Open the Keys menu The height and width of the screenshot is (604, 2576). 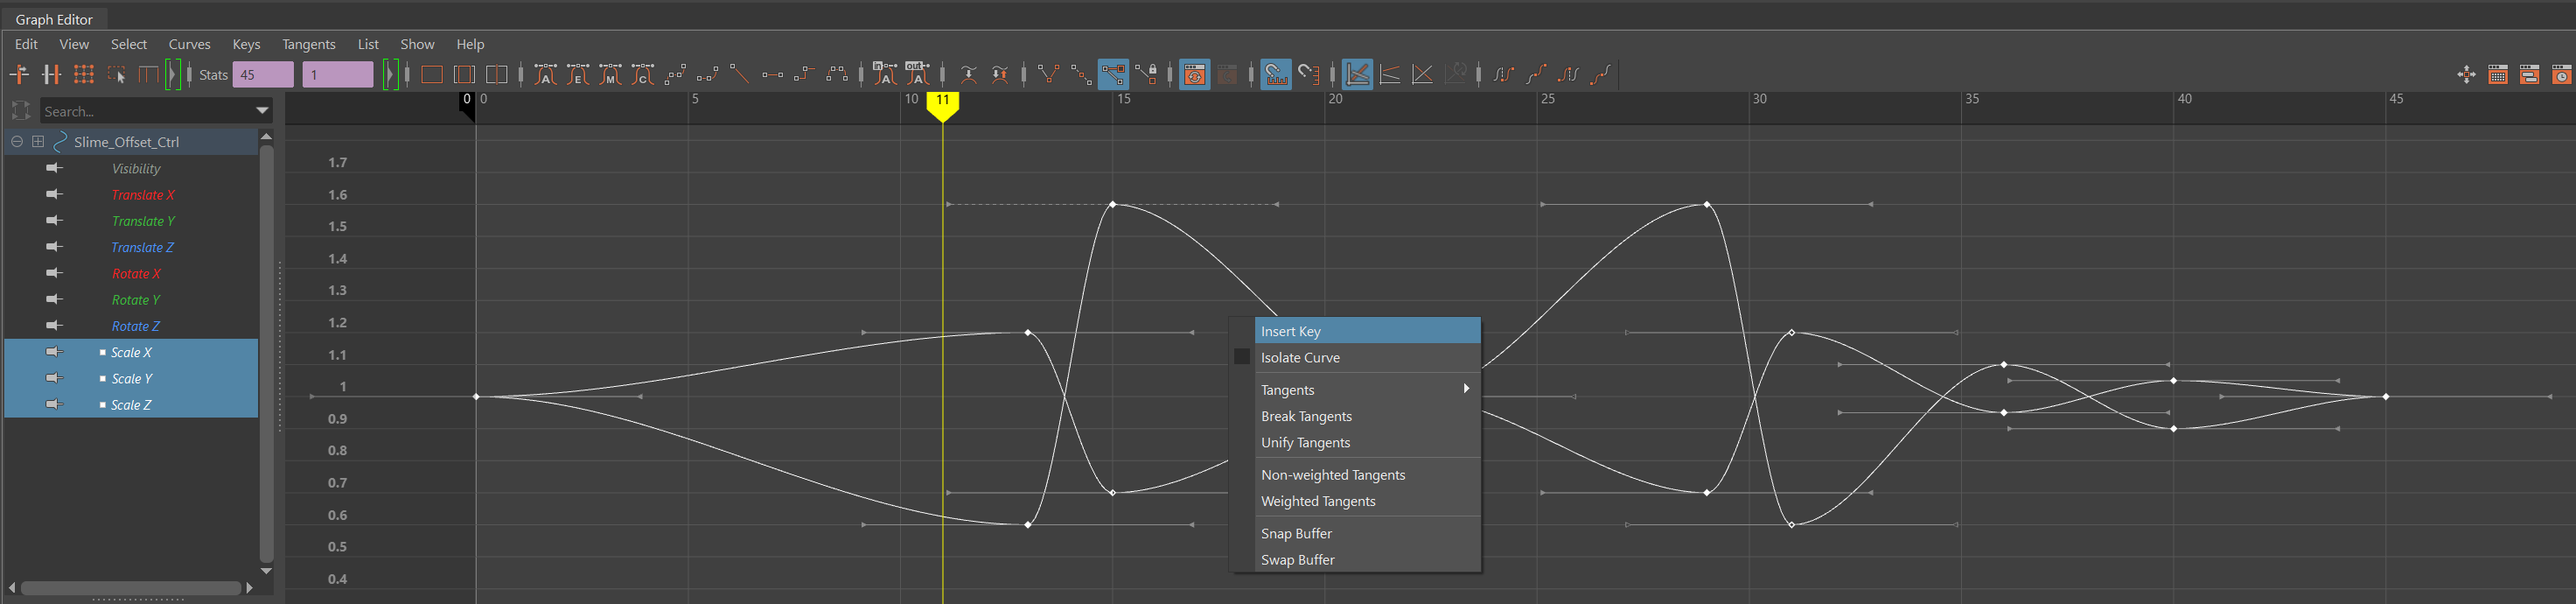click(246, 44)
